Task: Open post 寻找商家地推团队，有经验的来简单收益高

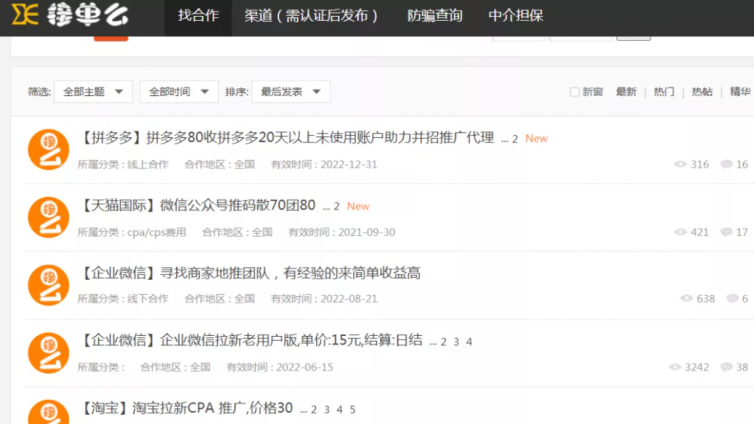Action: point(249,273)
